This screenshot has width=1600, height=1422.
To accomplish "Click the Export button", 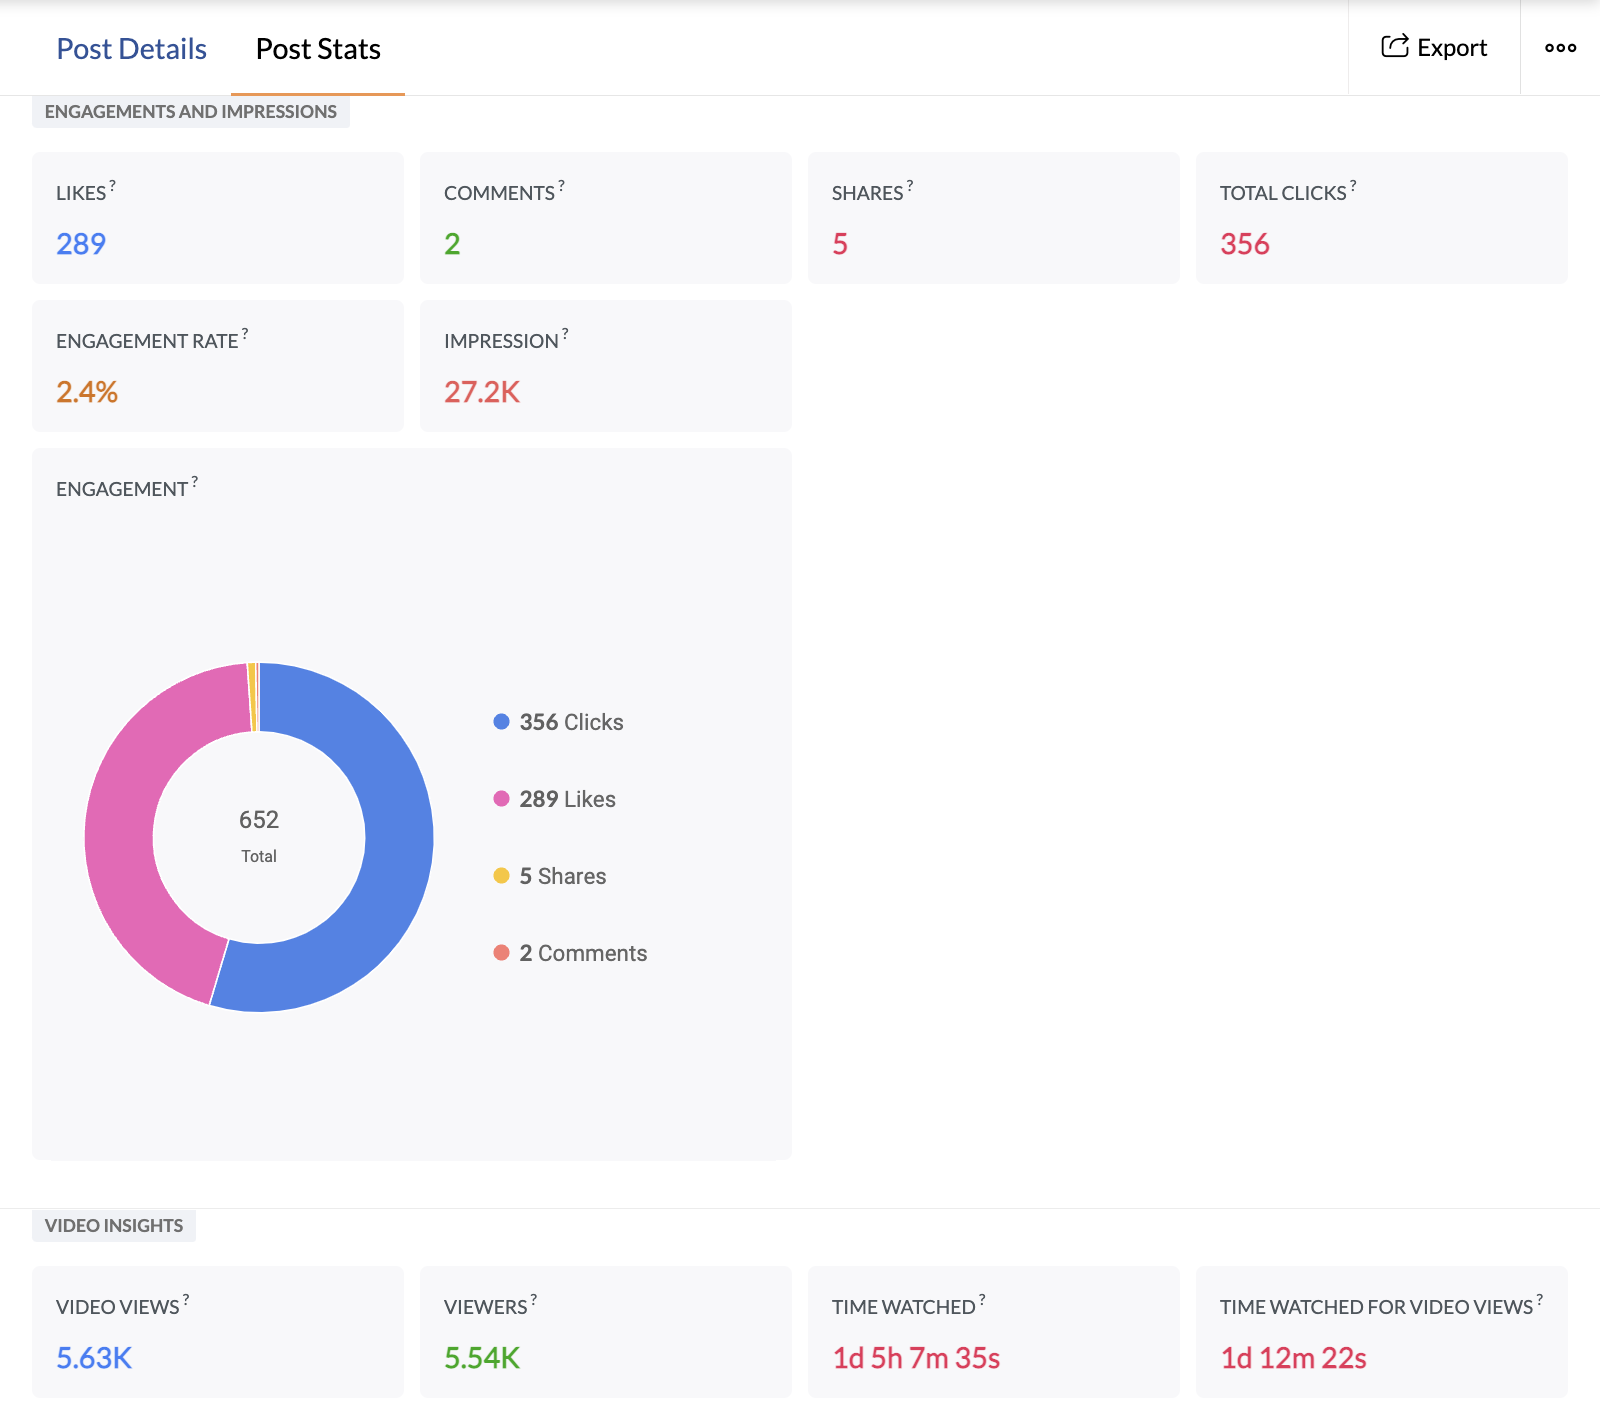I will 1434,47.
